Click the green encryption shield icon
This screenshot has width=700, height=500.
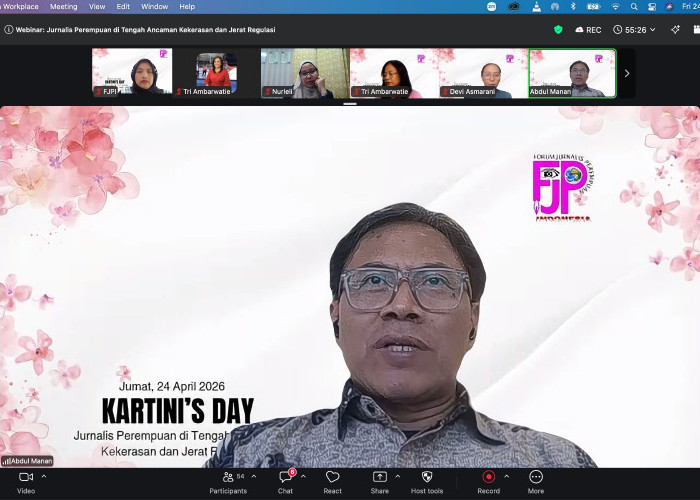coord(558,30)
